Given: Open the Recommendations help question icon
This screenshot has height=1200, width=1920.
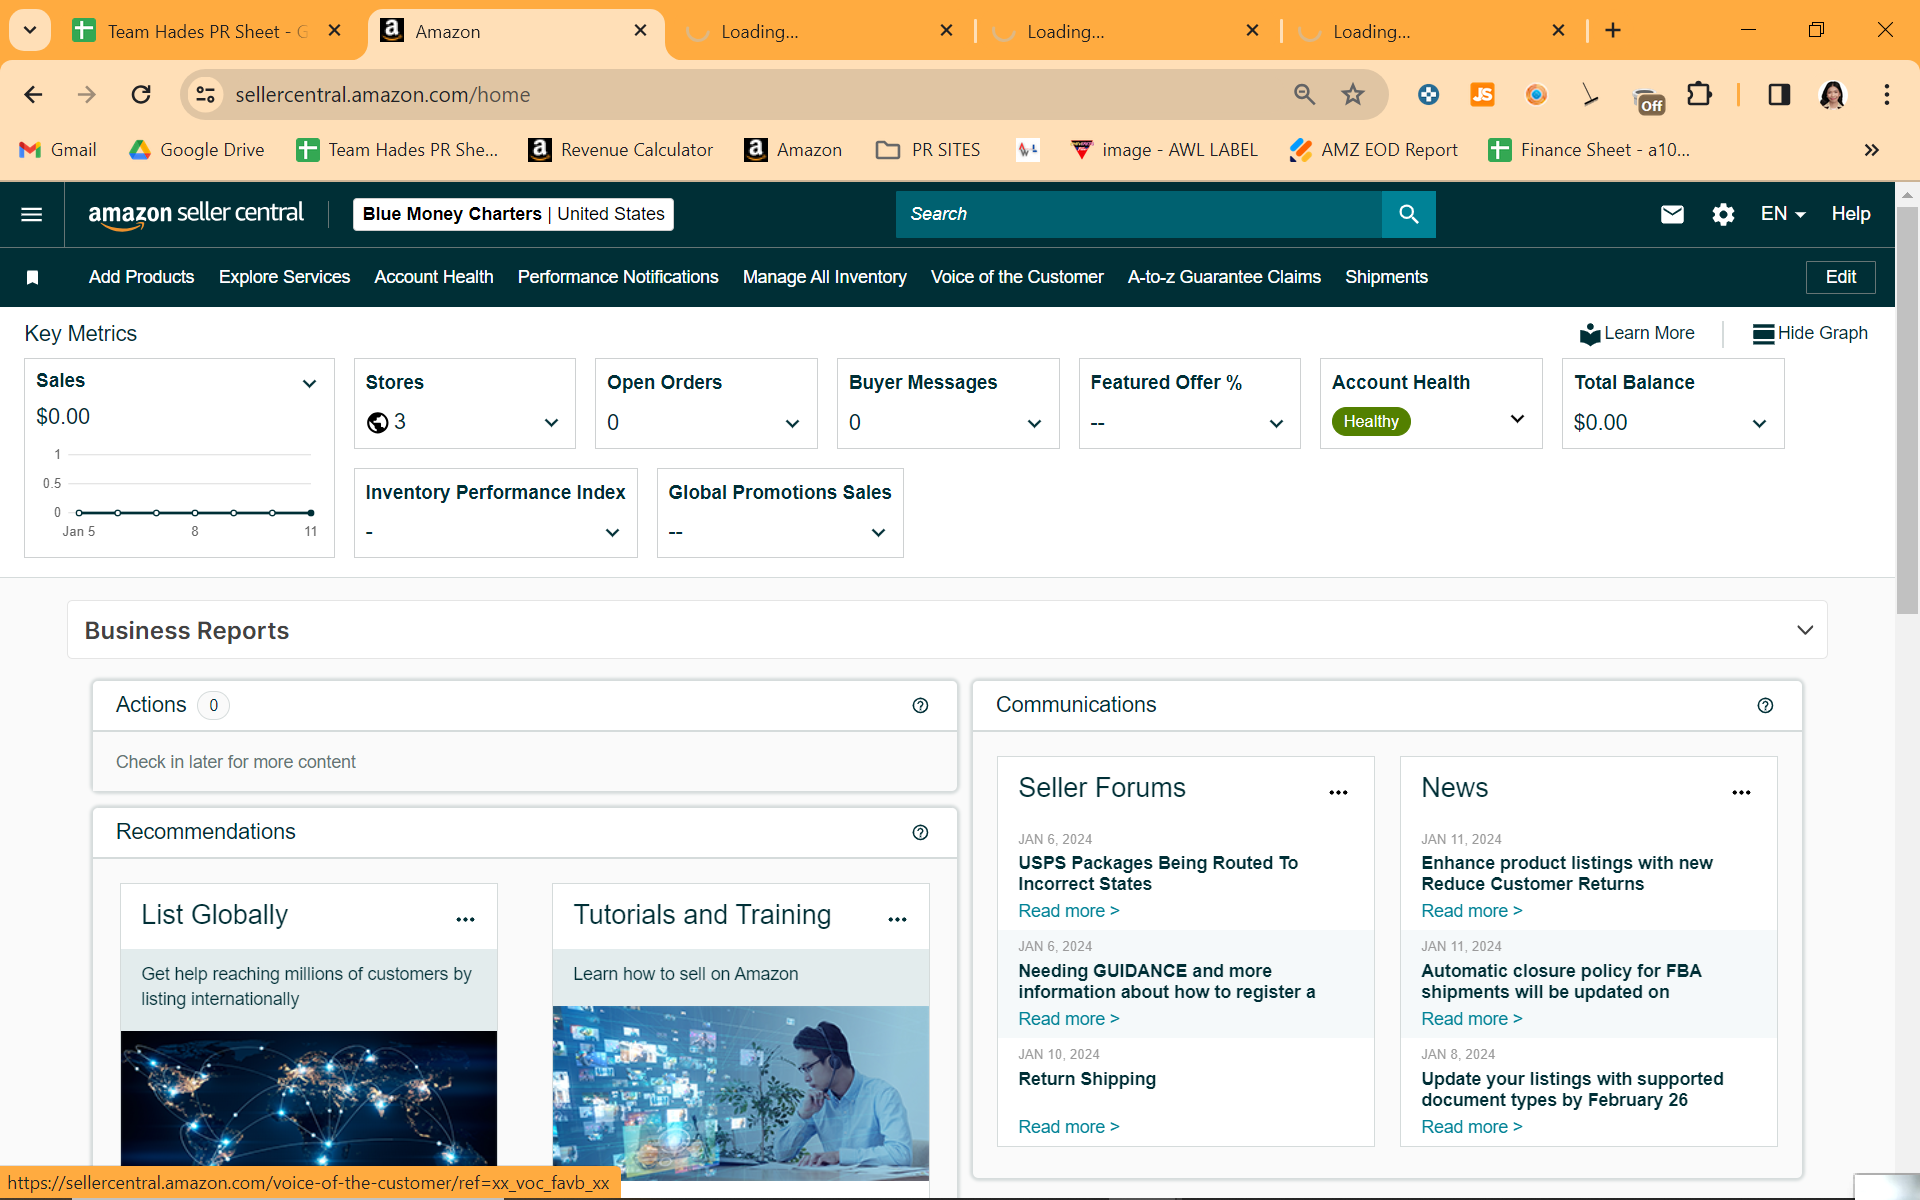Looking at the screenshot, I should [x=920, y=833].
